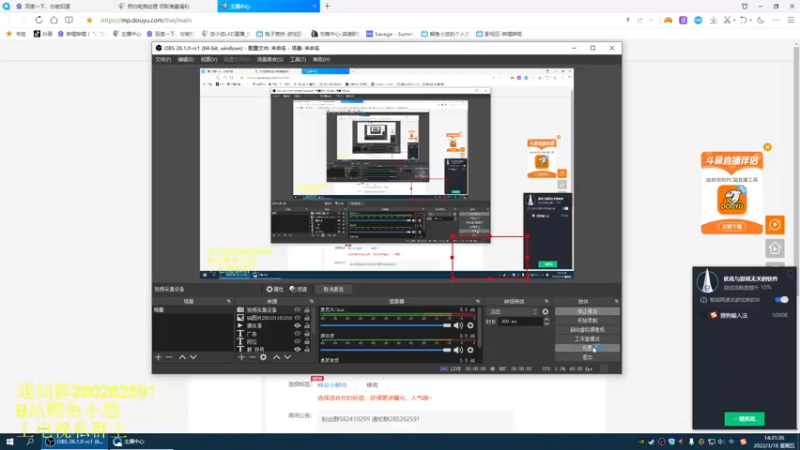Pop out the 场景 dock panel

click(229, 302)
